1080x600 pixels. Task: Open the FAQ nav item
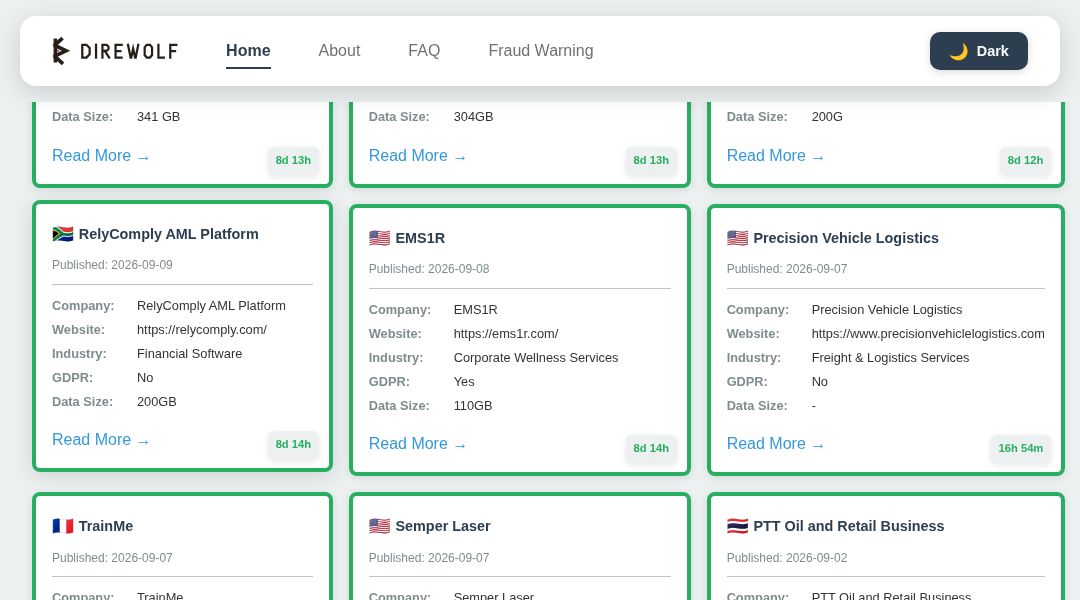[x=424, y=51]
